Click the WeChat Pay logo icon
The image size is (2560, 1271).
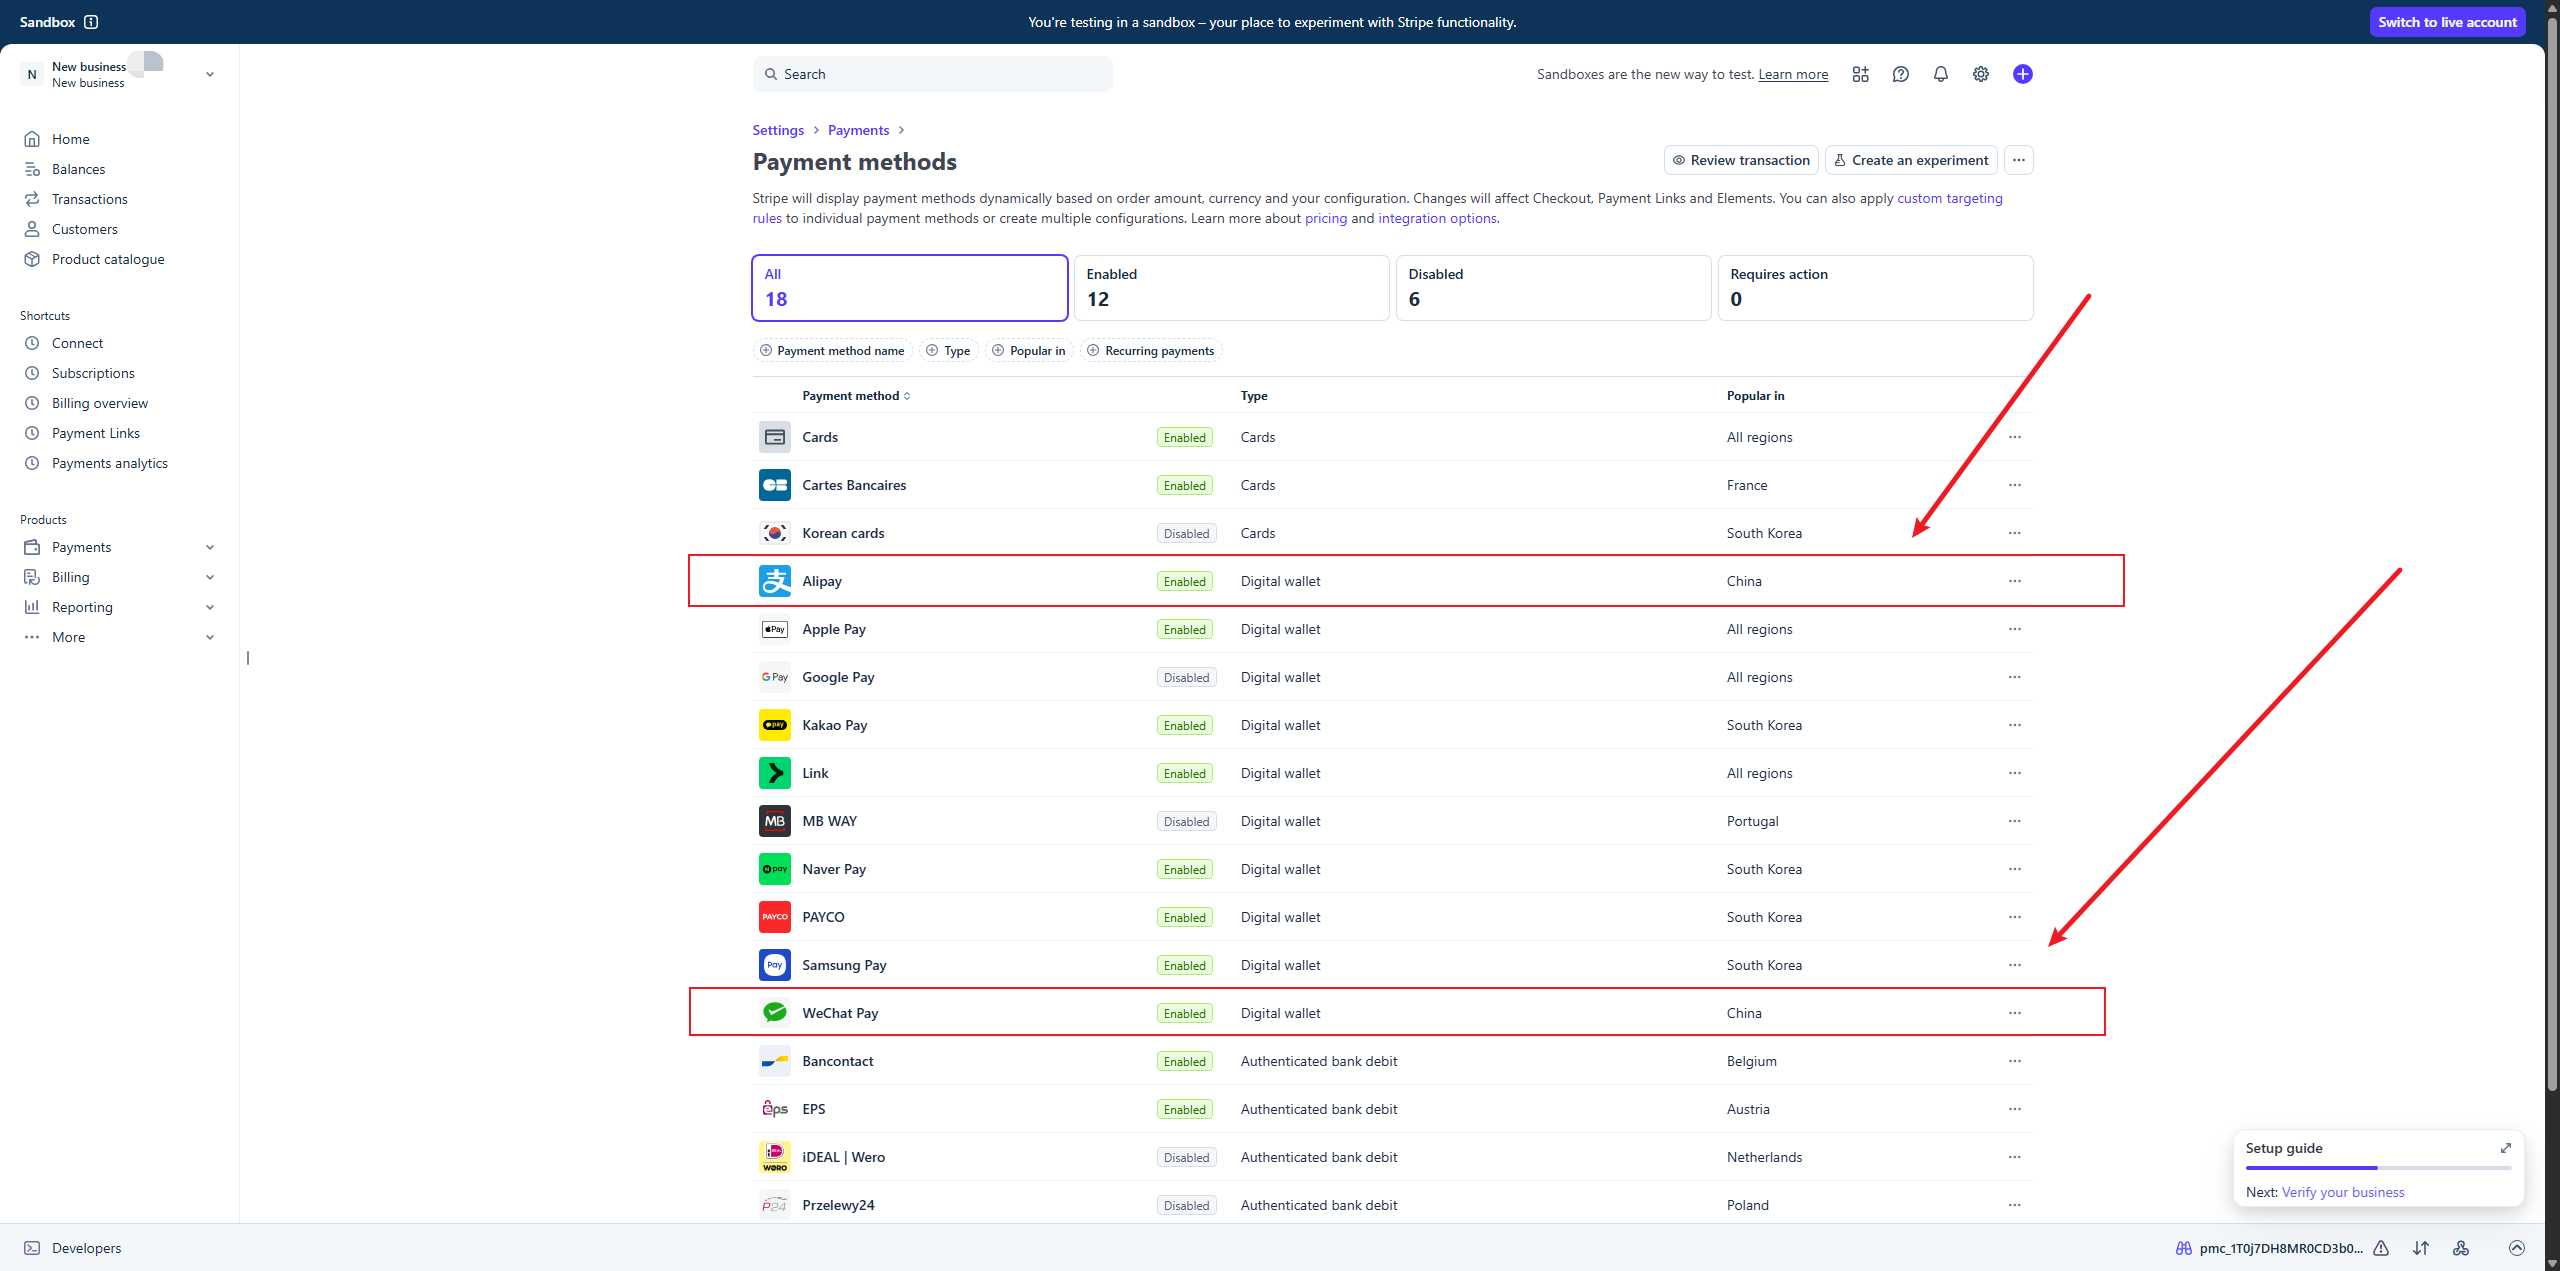coord(774,1013)
